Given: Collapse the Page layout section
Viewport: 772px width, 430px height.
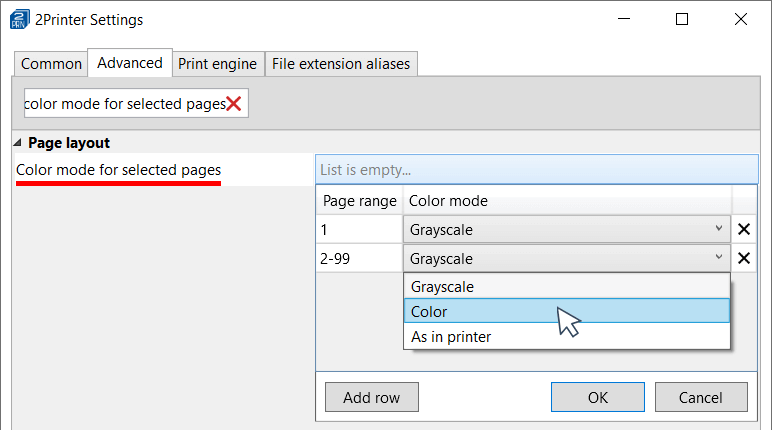Looking at the screenshot, I should [x=18, y=143].
